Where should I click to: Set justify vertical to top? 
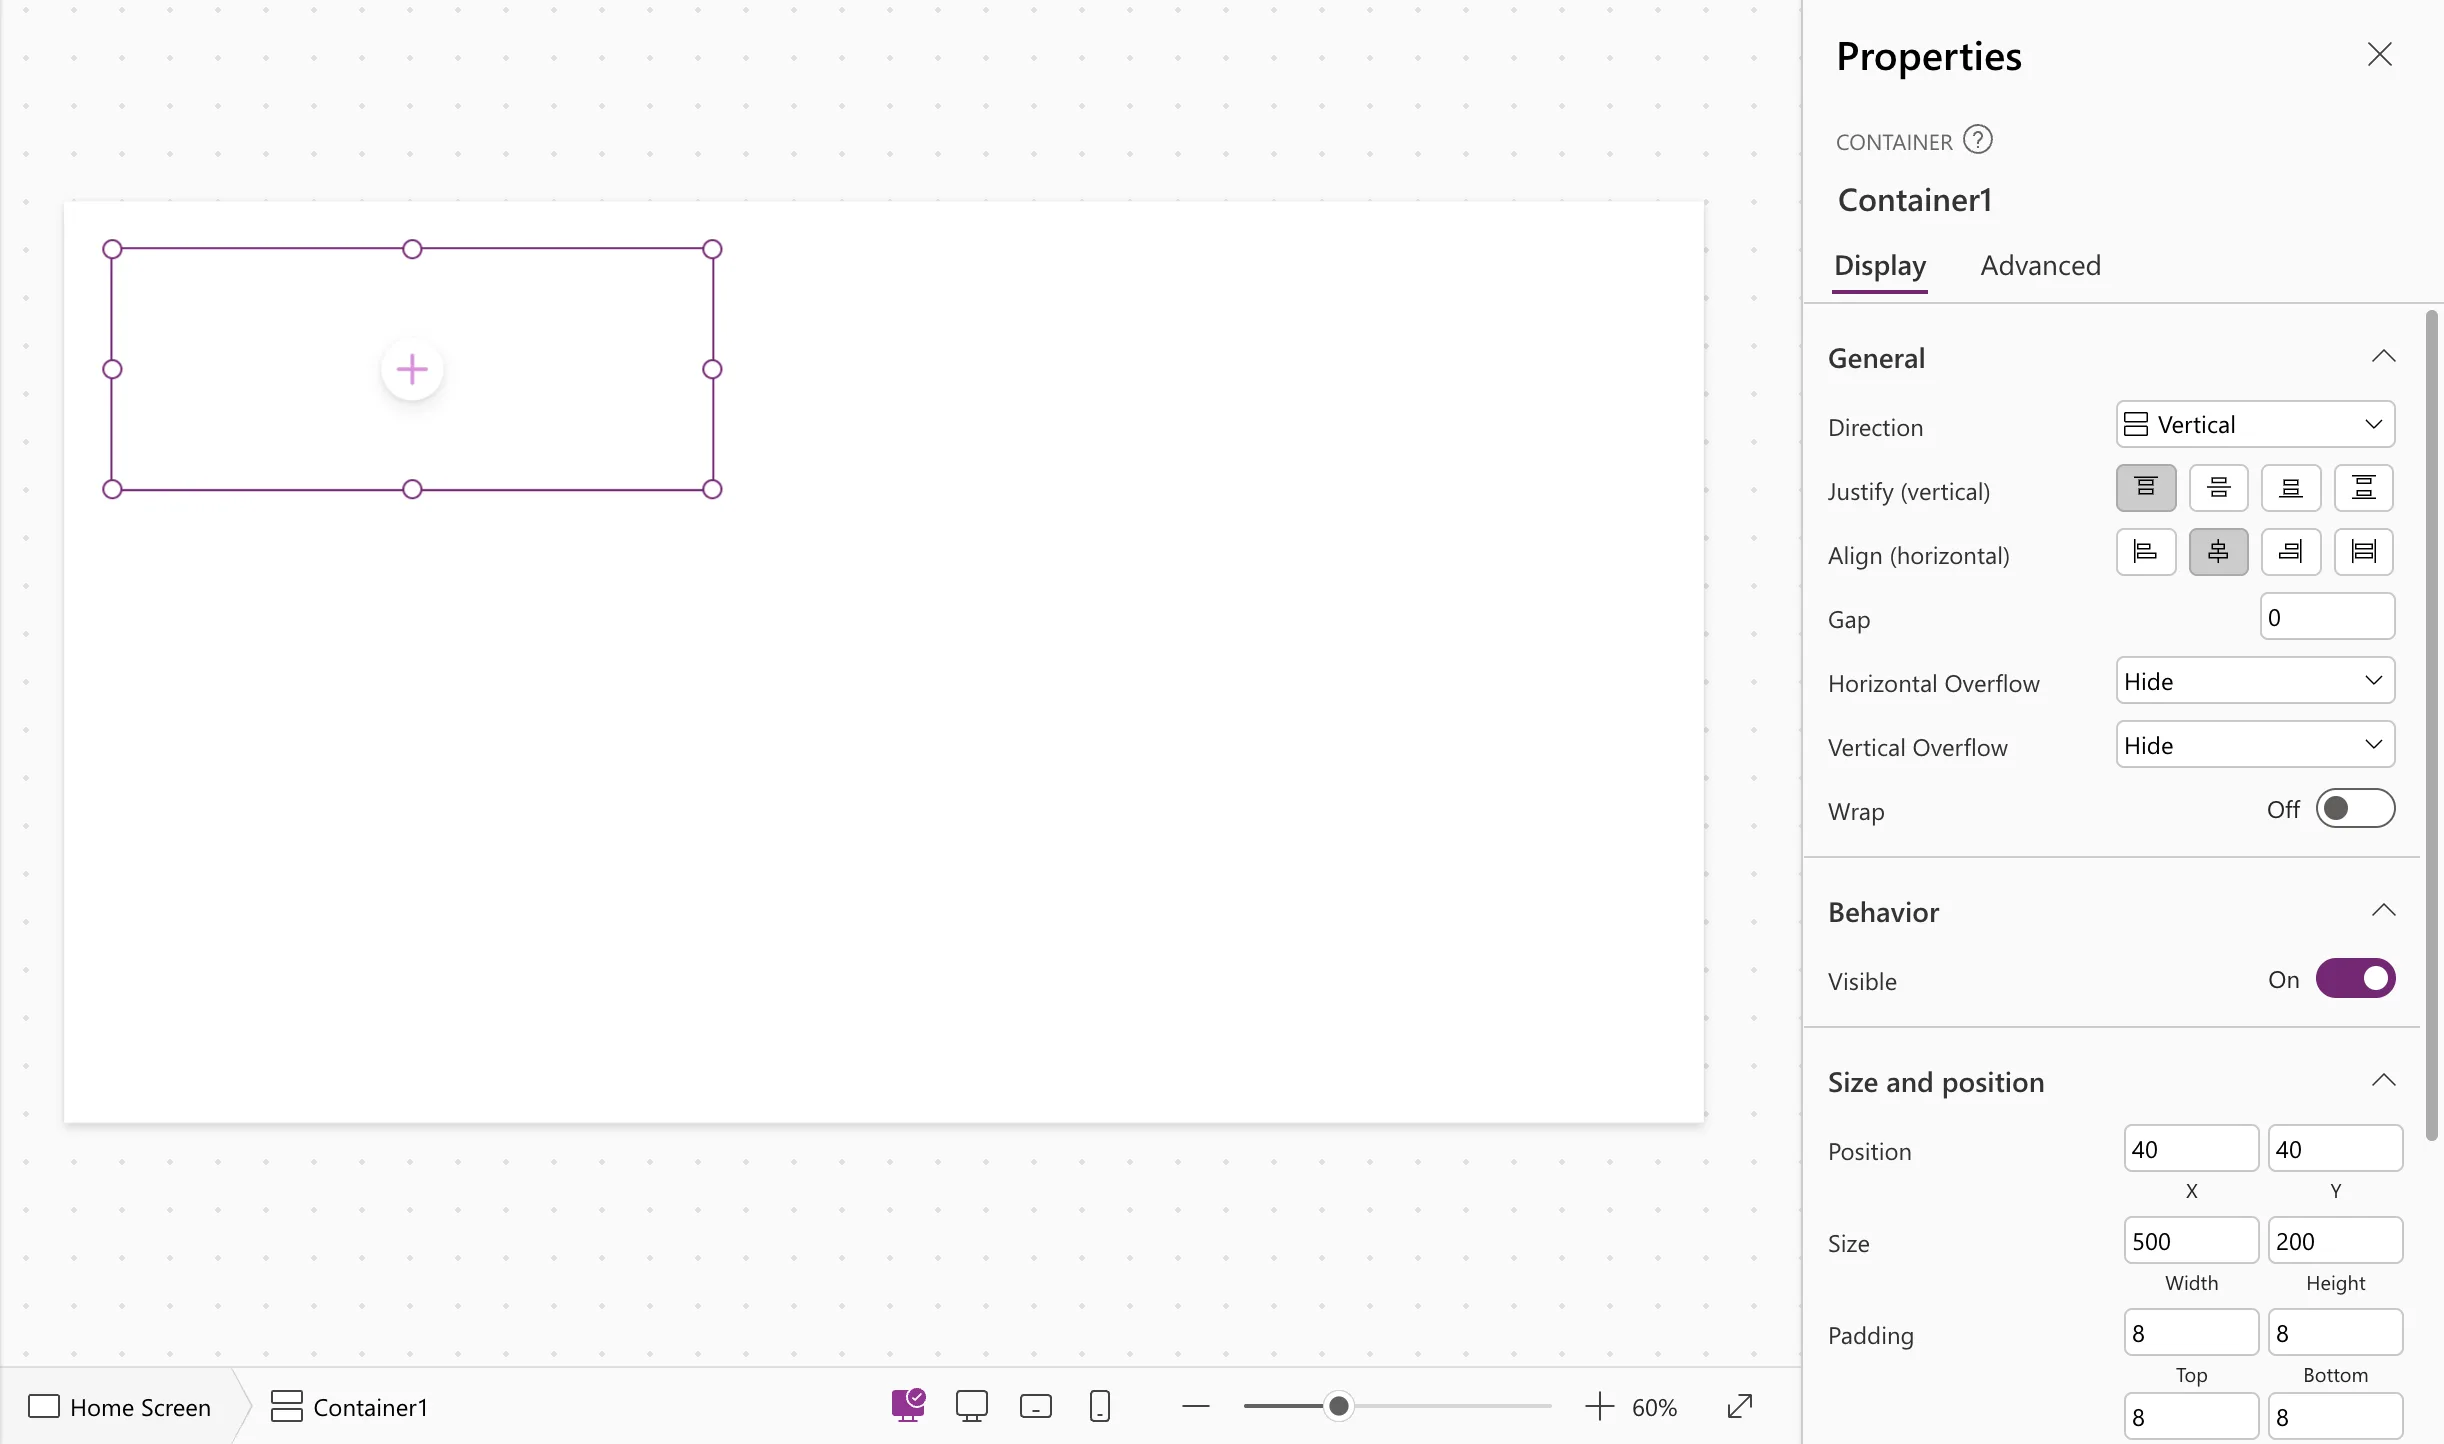pyautogui.click(x=2146, y=488)
